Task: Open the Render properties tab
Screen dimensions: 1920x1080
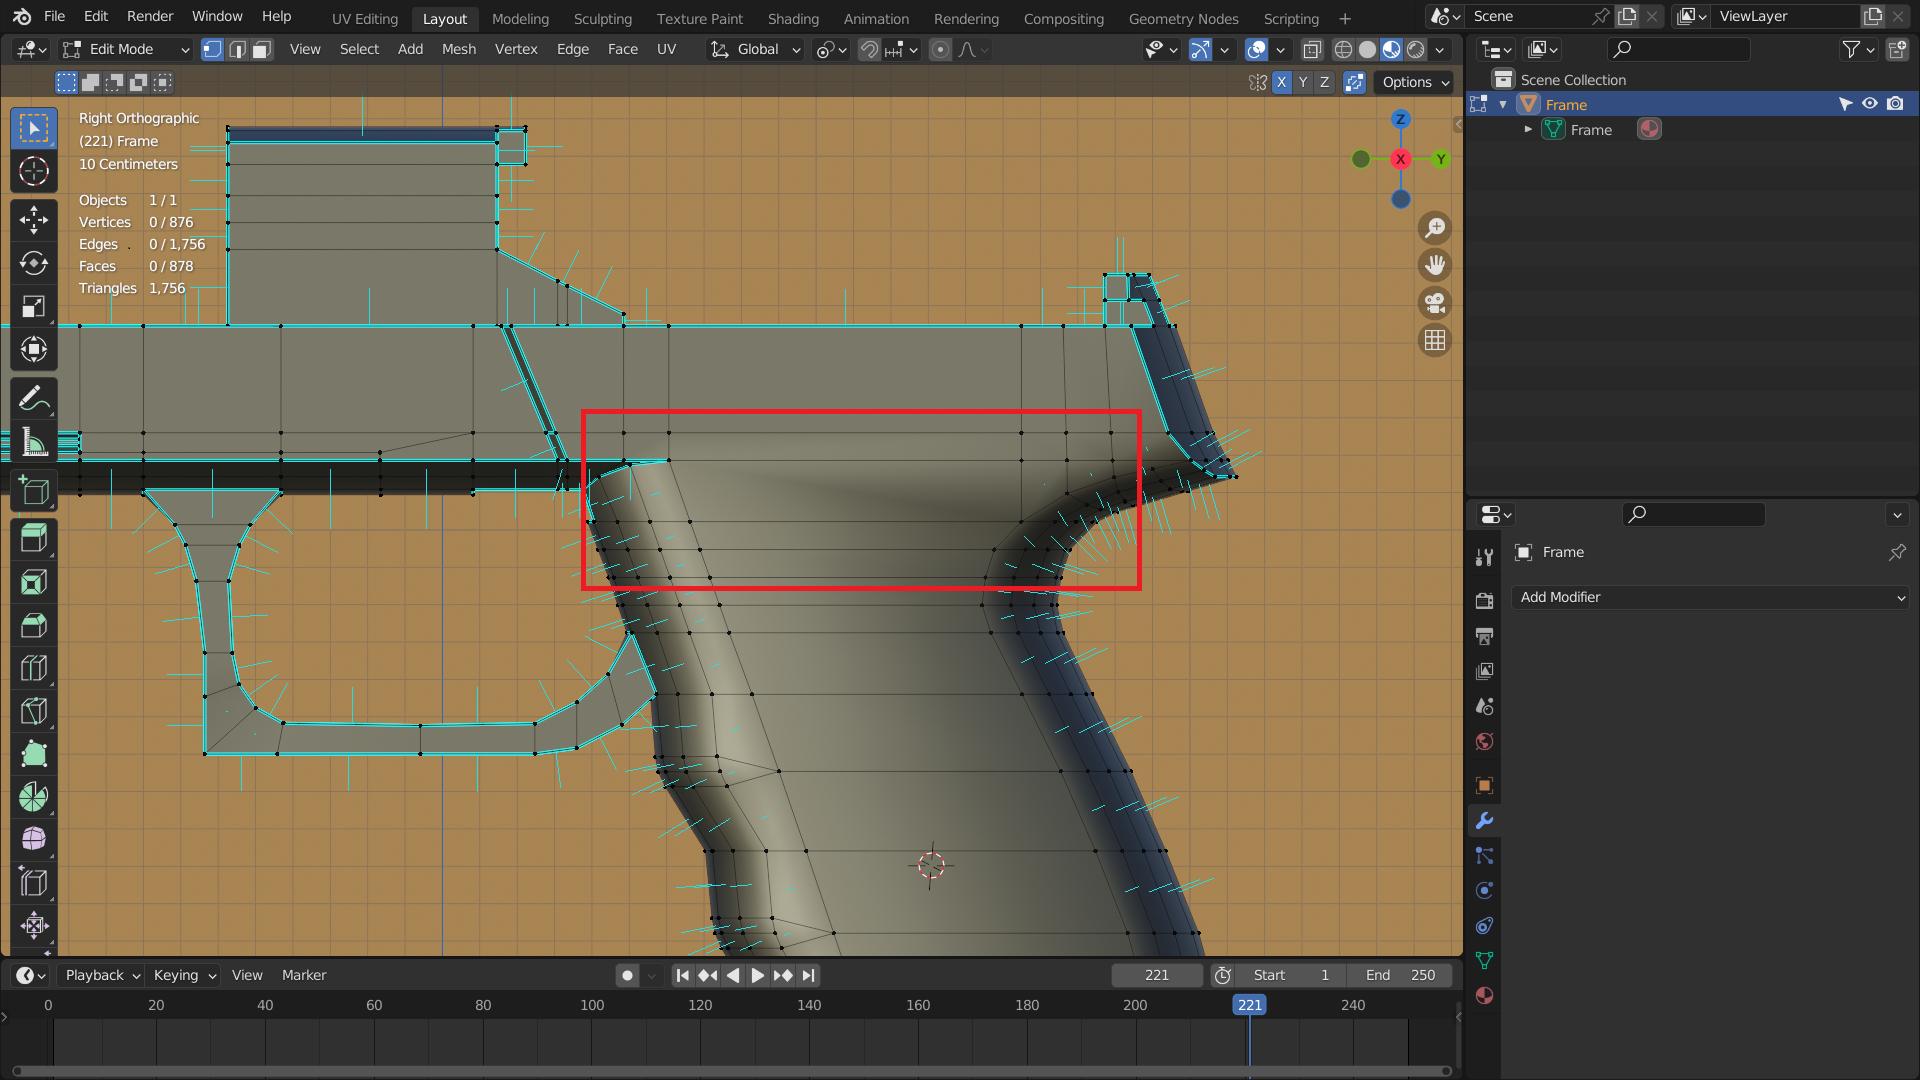Action: coord(1484,600)
